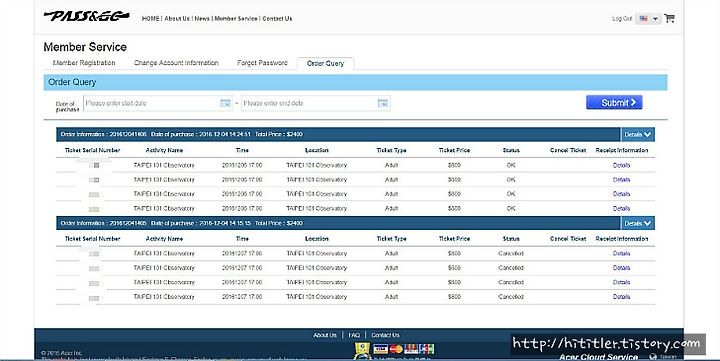The image size is (720, 361).
Task: Open the language flag dropdown
Action: tap(648, 19)
